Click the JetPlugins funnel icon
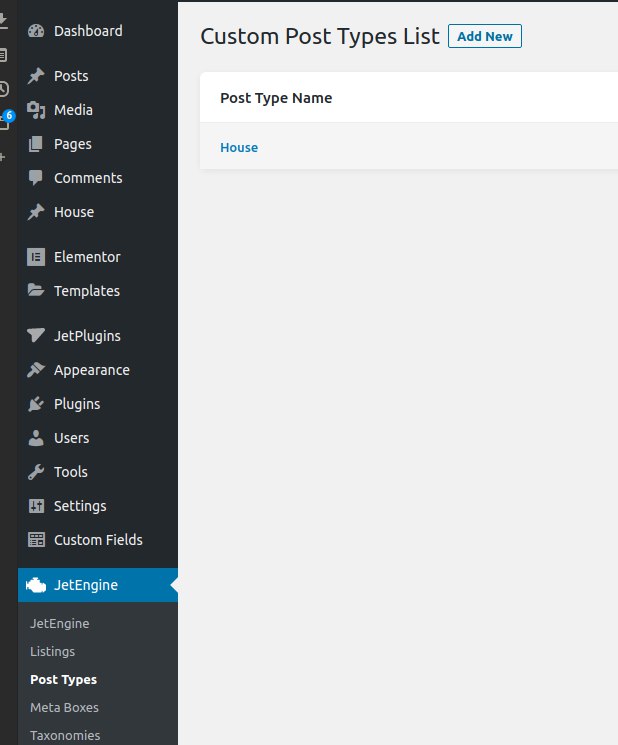The height and width of the screenshot is (745, 618). [36, 335]
